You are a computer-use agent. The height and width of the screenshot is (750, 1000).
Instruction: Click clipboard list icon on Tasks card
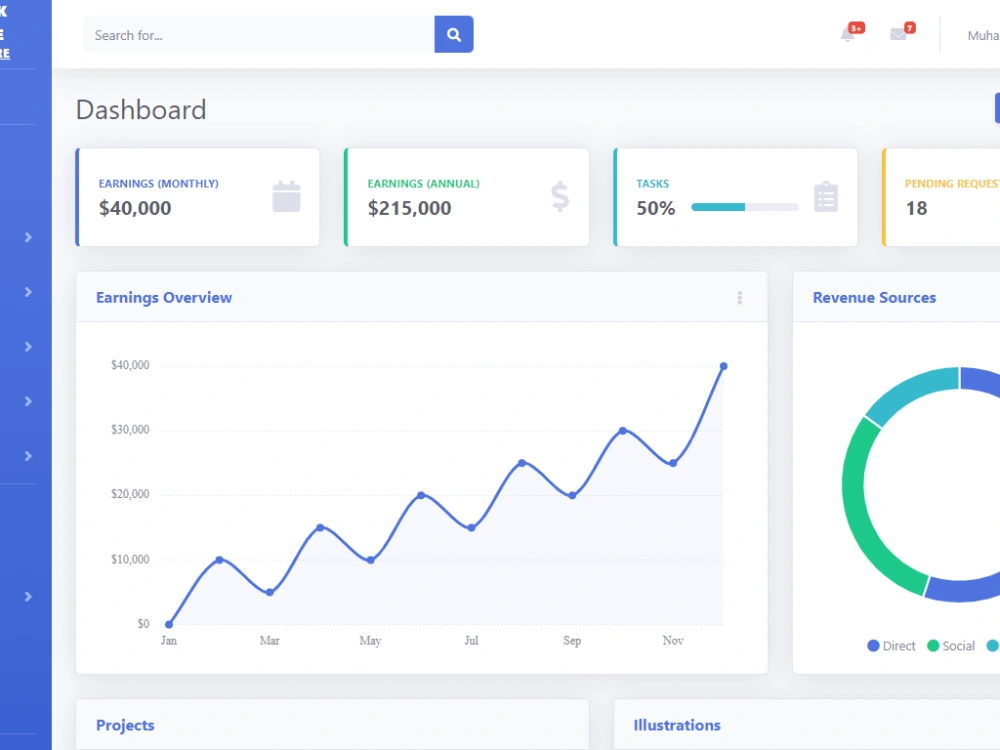(x=826, y=196)
